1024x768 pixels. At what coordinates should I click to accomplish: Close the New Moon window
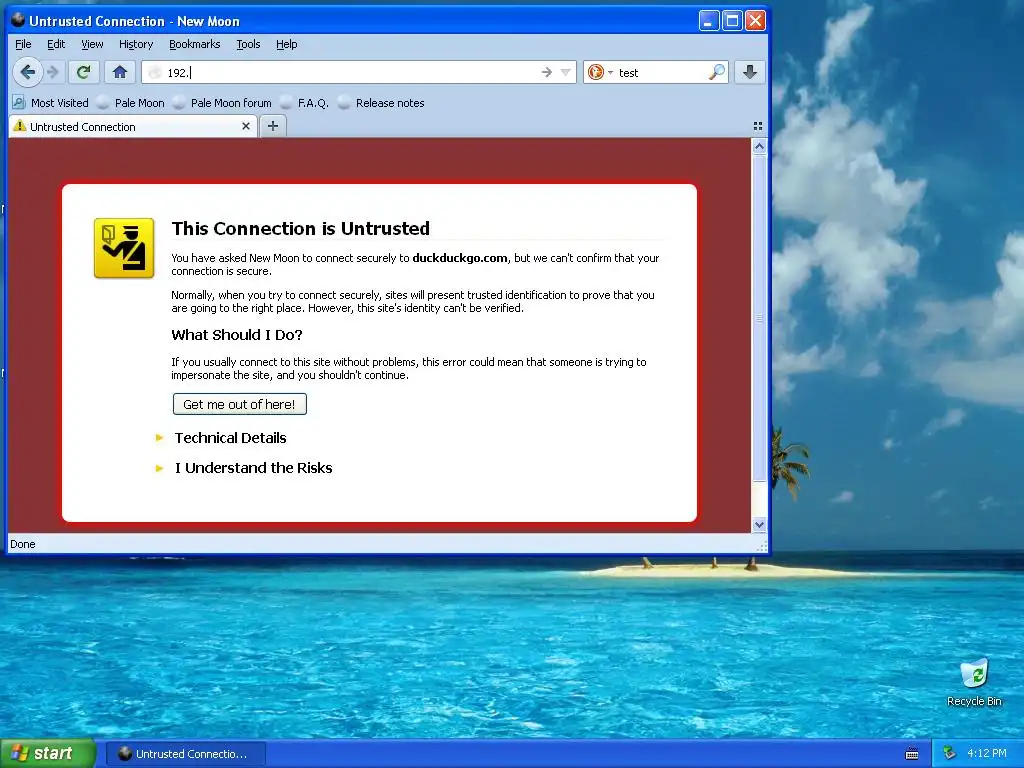coord(755,21)
